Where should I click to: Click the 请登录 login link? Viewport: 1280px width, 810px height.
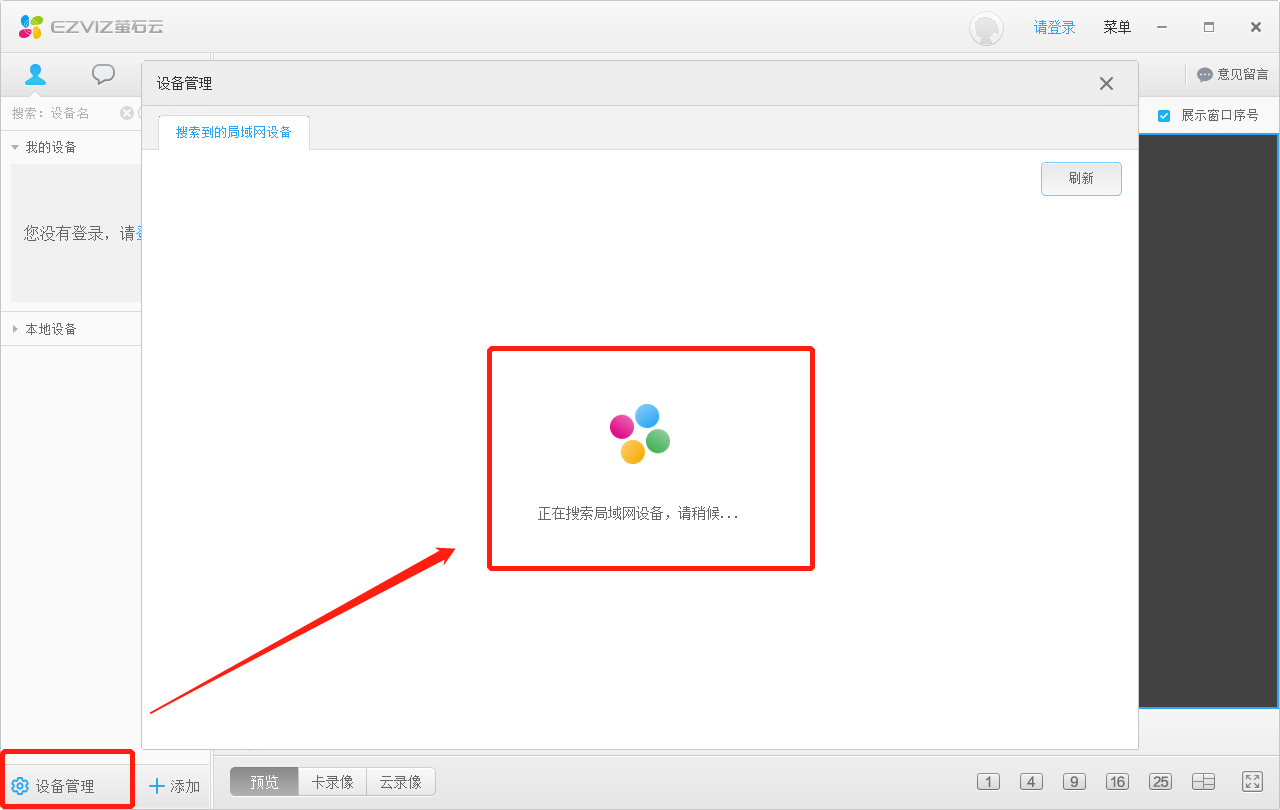point(1054,28)
